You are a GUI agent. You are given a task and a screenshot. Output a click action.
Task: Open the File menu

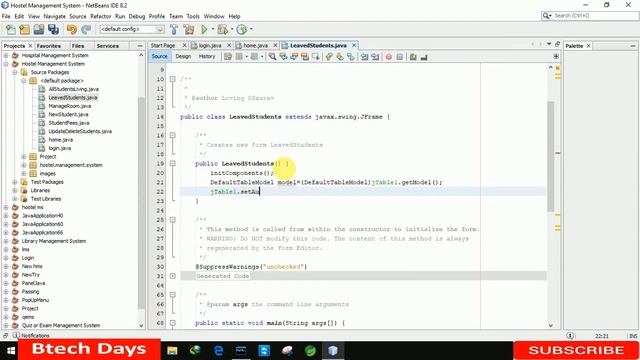click(x=6, y=16)
